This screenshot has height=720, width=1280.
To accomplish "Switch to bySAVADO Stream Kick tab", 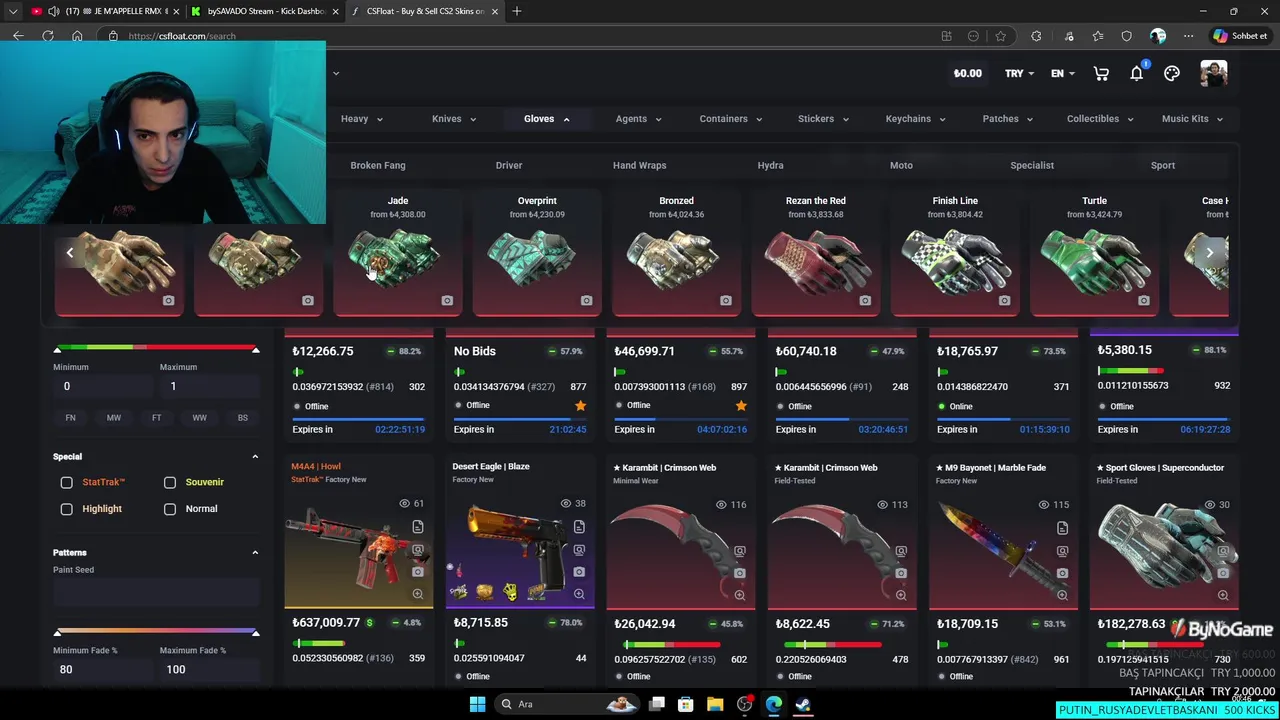I will 264,11.
